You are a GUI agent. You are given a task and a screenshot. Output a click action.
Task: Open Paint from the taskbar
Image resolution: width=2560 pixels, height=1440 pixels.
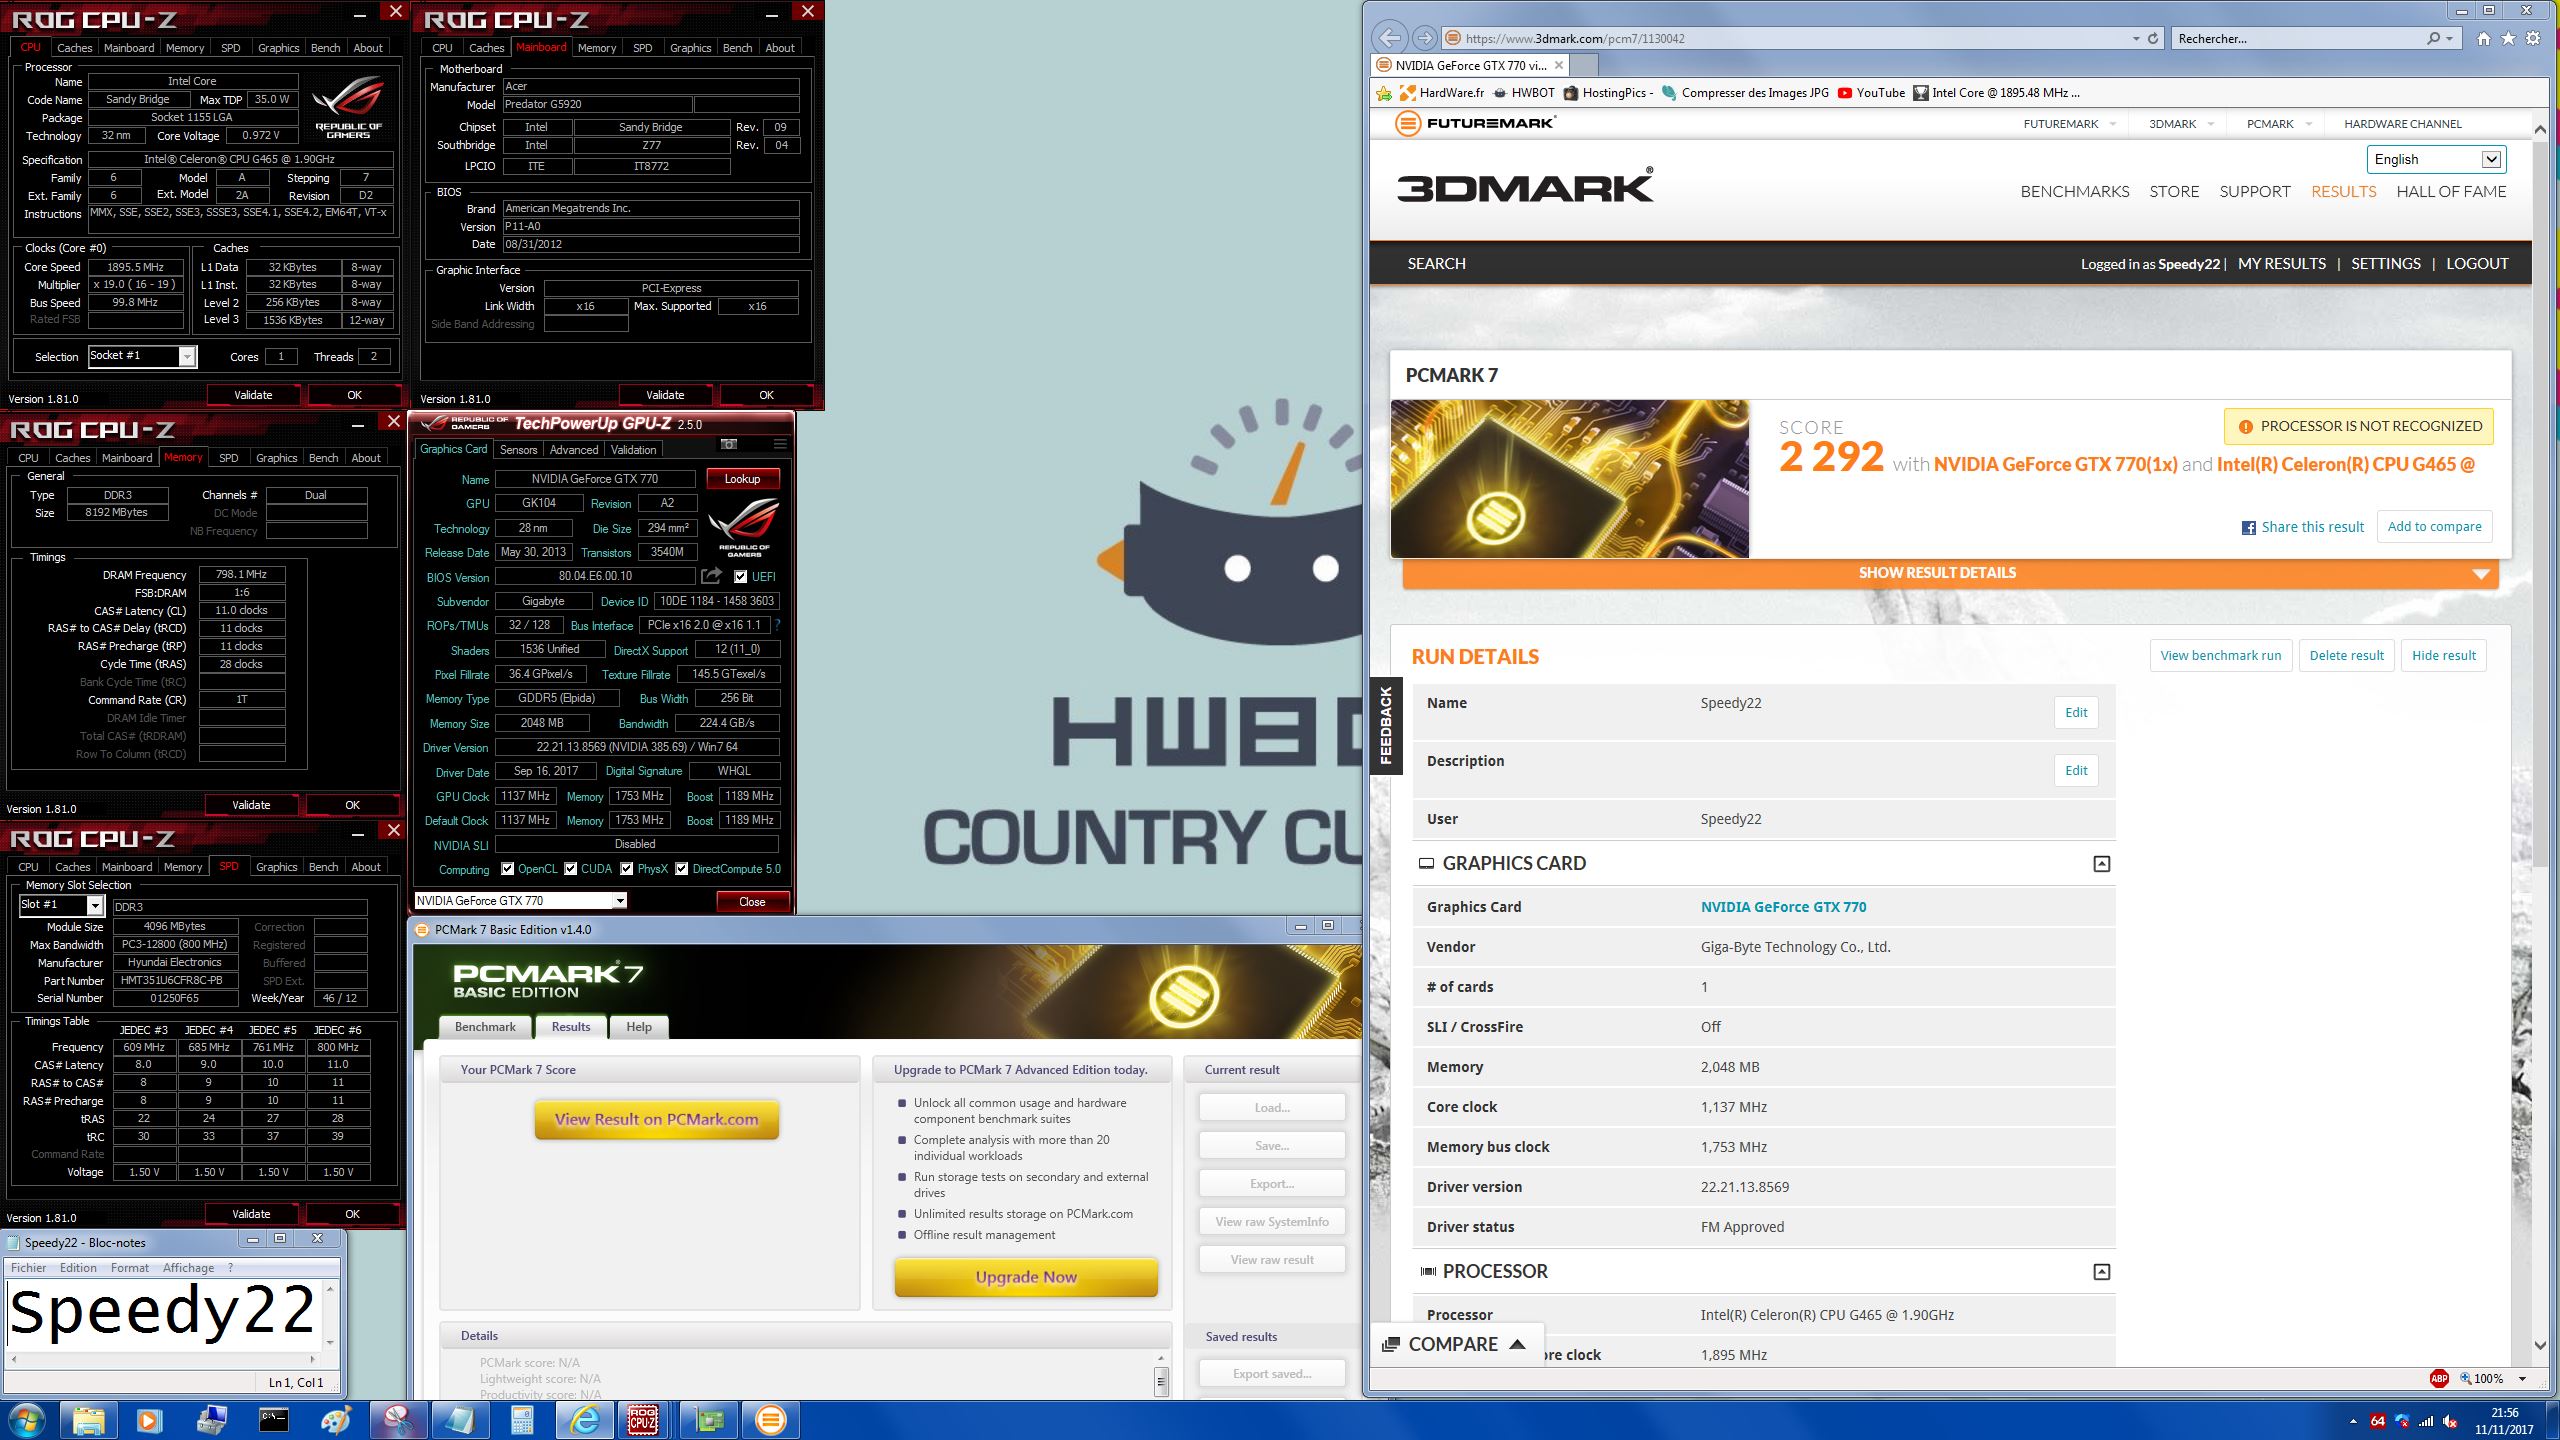tap(335, 1419)
